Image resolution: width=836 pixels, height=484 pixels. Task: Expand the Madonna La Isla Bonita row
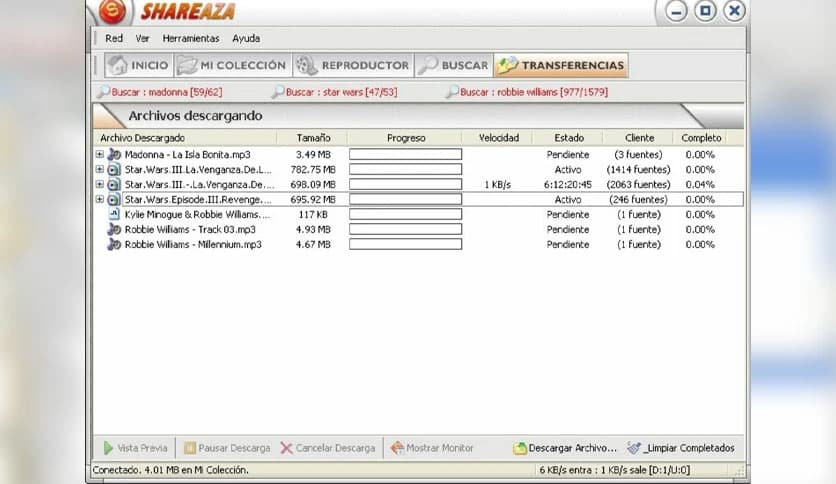coord(100,154)
